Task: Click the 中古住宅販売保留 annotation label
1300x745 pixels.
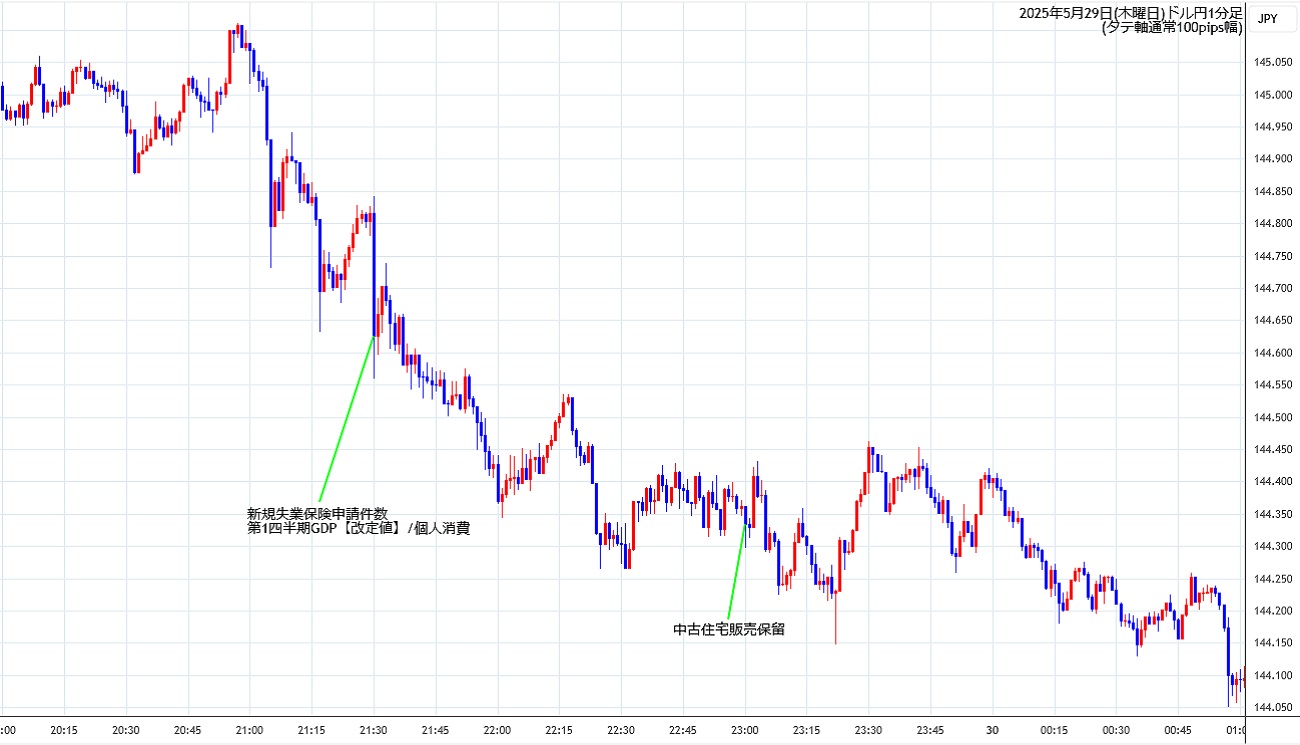Action: coord(728,630)
